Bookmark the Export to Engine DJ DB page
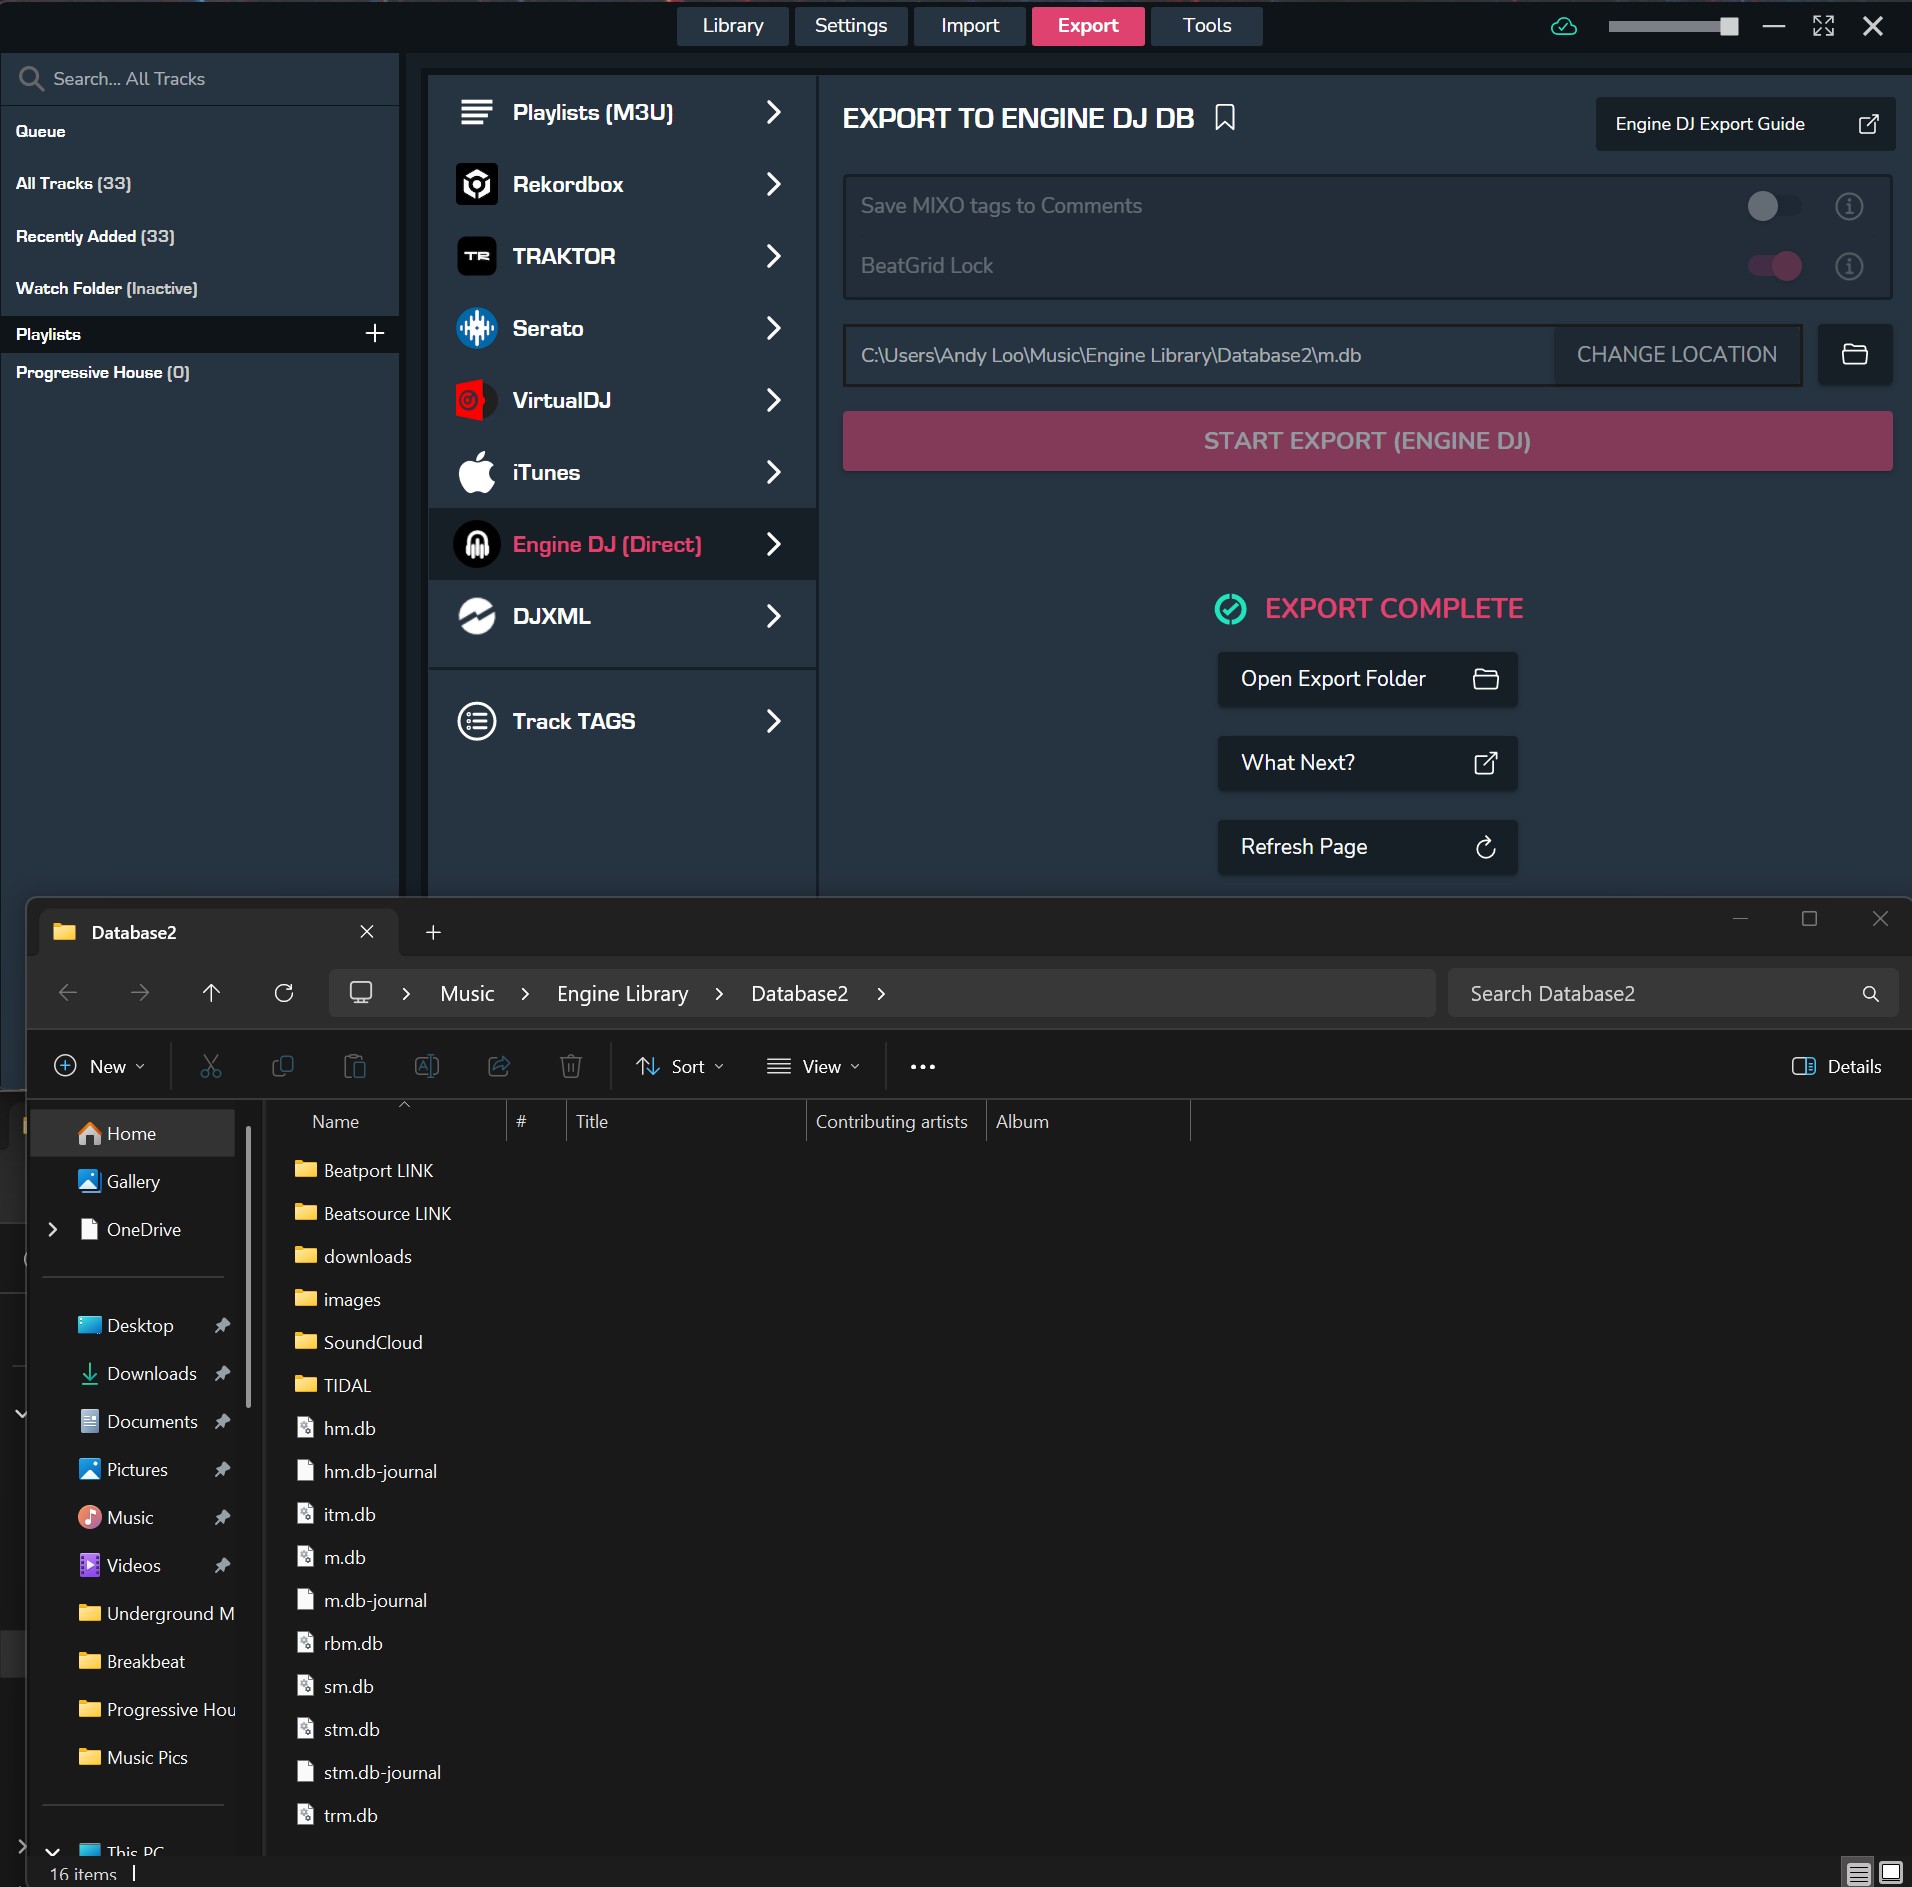1912x1887 pixels. pos(1225,118)
